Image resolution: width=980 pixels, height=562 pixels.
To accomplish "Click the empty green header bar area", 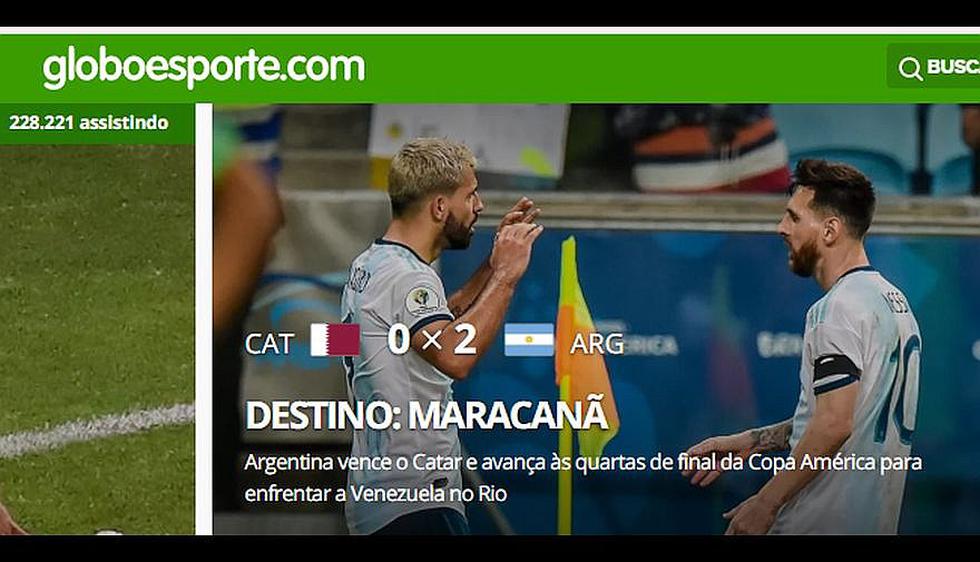I will click(x=625, y=69).
